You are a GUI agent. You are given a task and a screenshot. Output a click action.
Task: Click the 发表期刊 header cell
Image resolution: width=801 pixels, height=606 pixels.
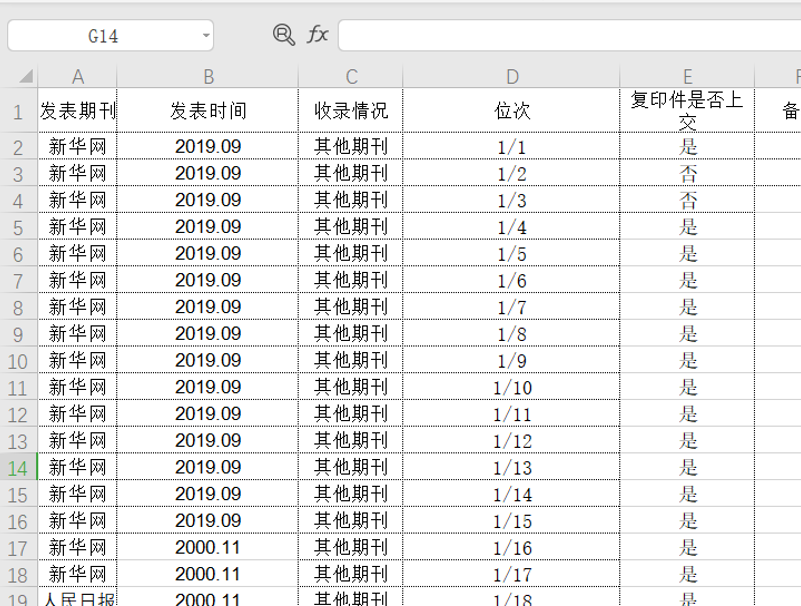[78, 111]
